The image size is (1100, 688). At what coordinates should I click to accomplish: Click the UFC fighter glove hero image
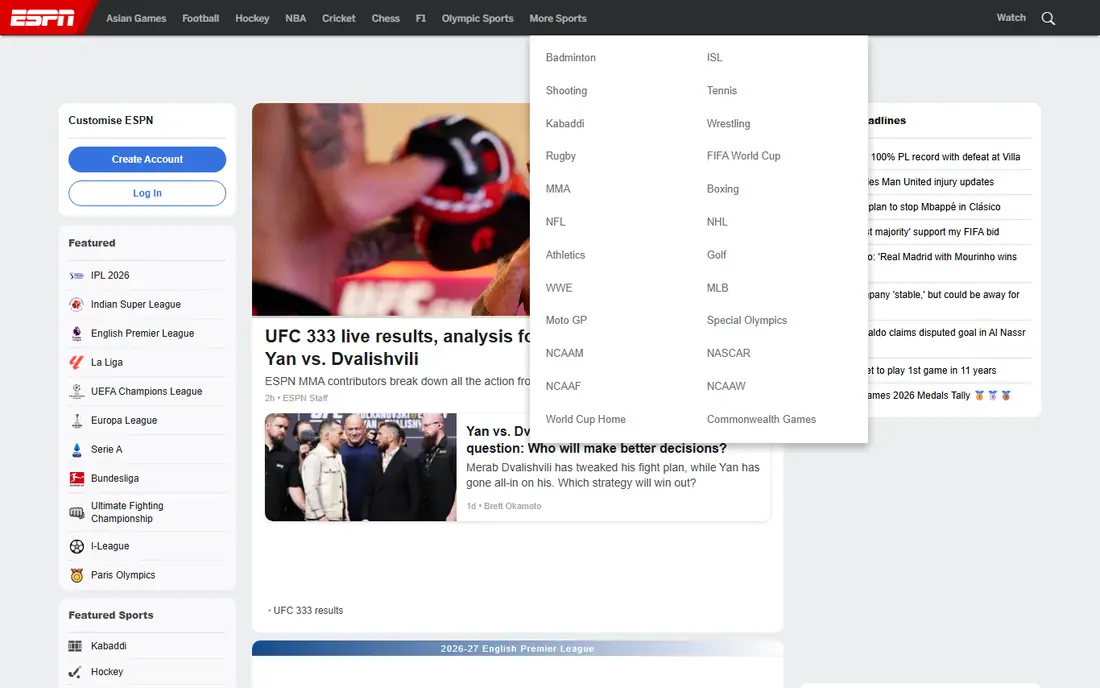(x=391, y=210)
